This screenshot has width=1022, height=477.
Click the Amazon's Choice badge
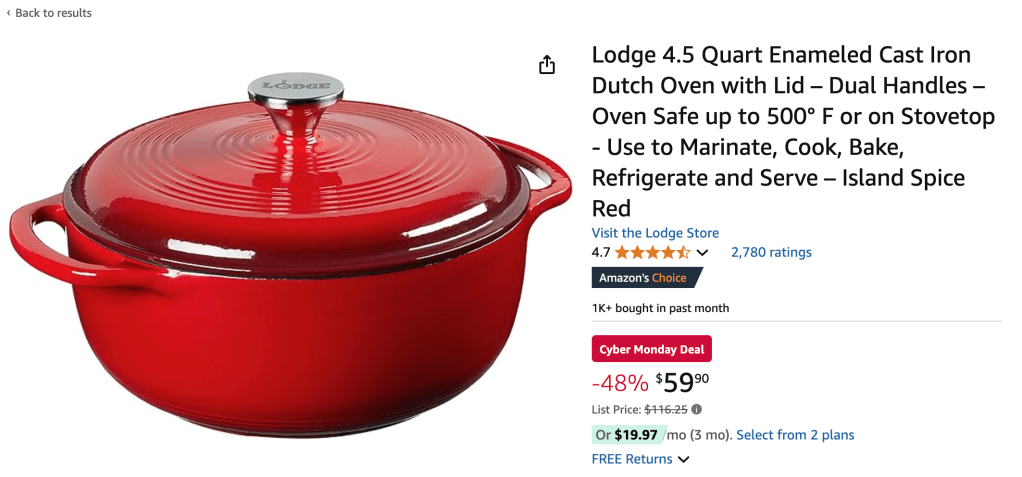pyautogui.click(x=647, y=278)
